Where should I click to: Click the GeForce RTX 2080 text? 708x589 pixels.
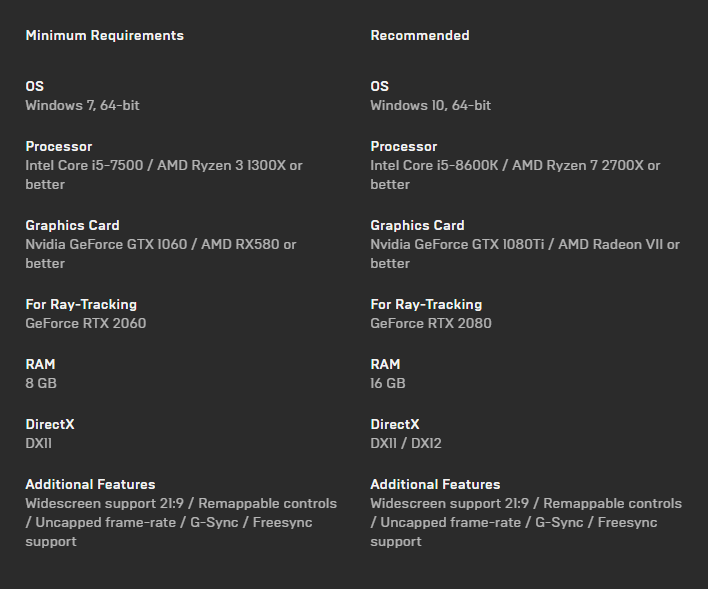(430, 323)
